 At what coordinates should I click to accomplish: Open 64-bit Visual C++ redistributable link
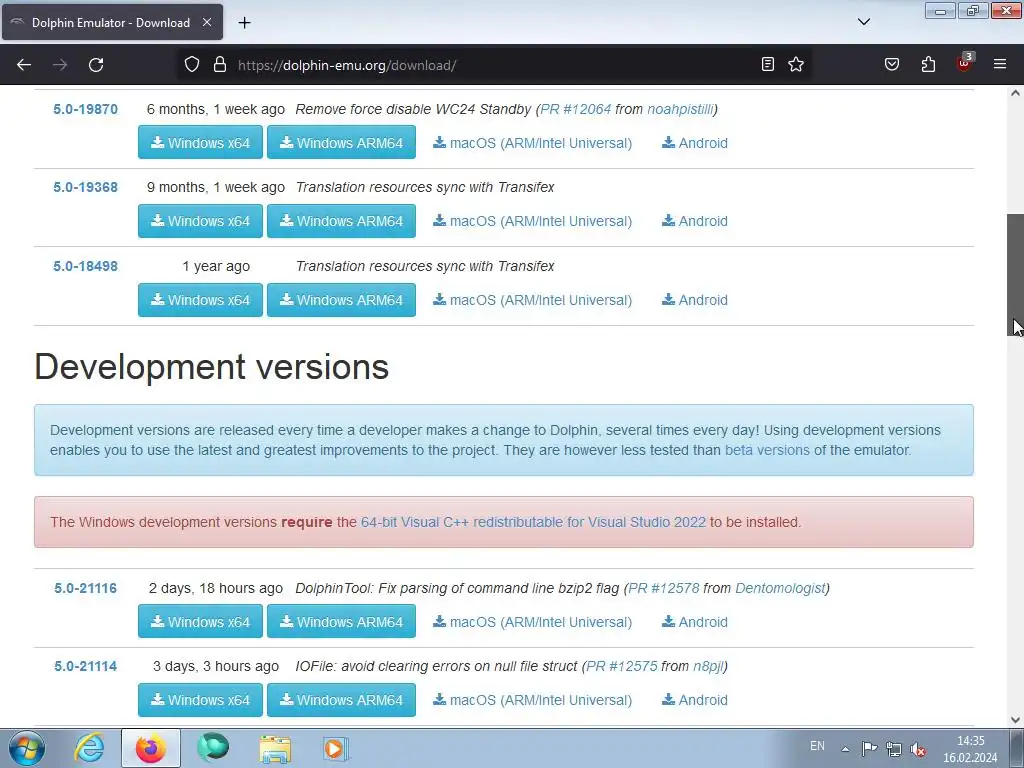tap(533, 522)
